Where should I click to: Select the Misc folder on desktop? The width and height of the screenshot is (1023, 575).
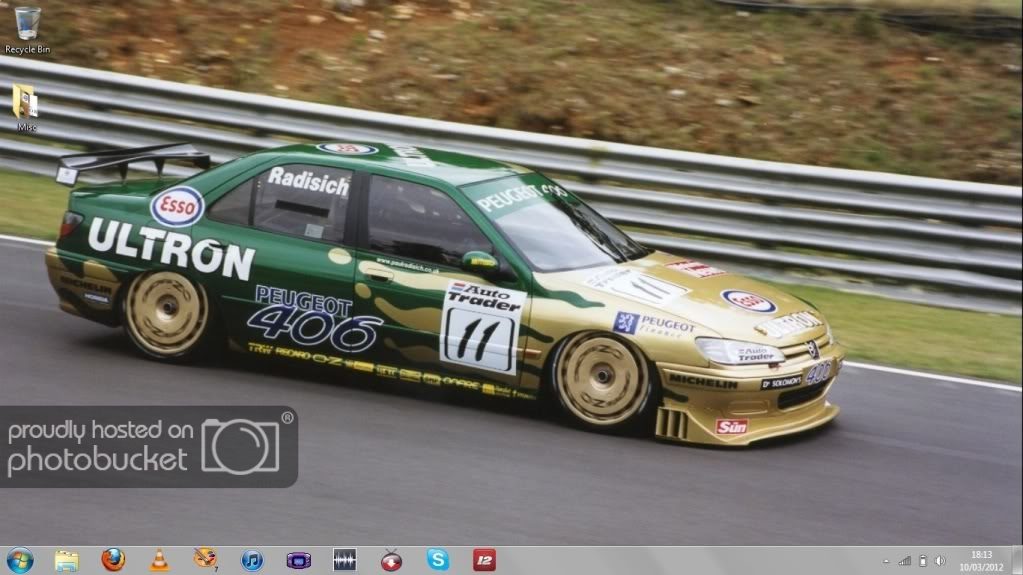coord(26,108)
